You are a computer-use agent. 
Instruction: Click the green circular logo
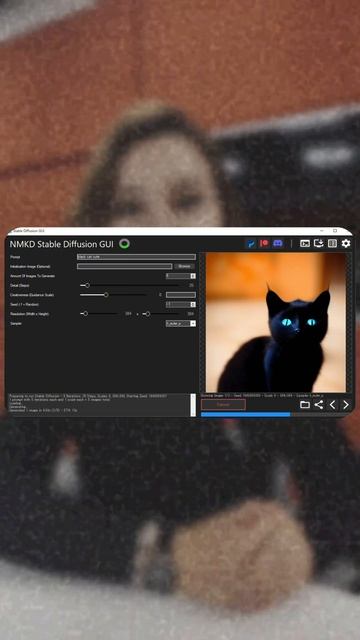point(124,244)
